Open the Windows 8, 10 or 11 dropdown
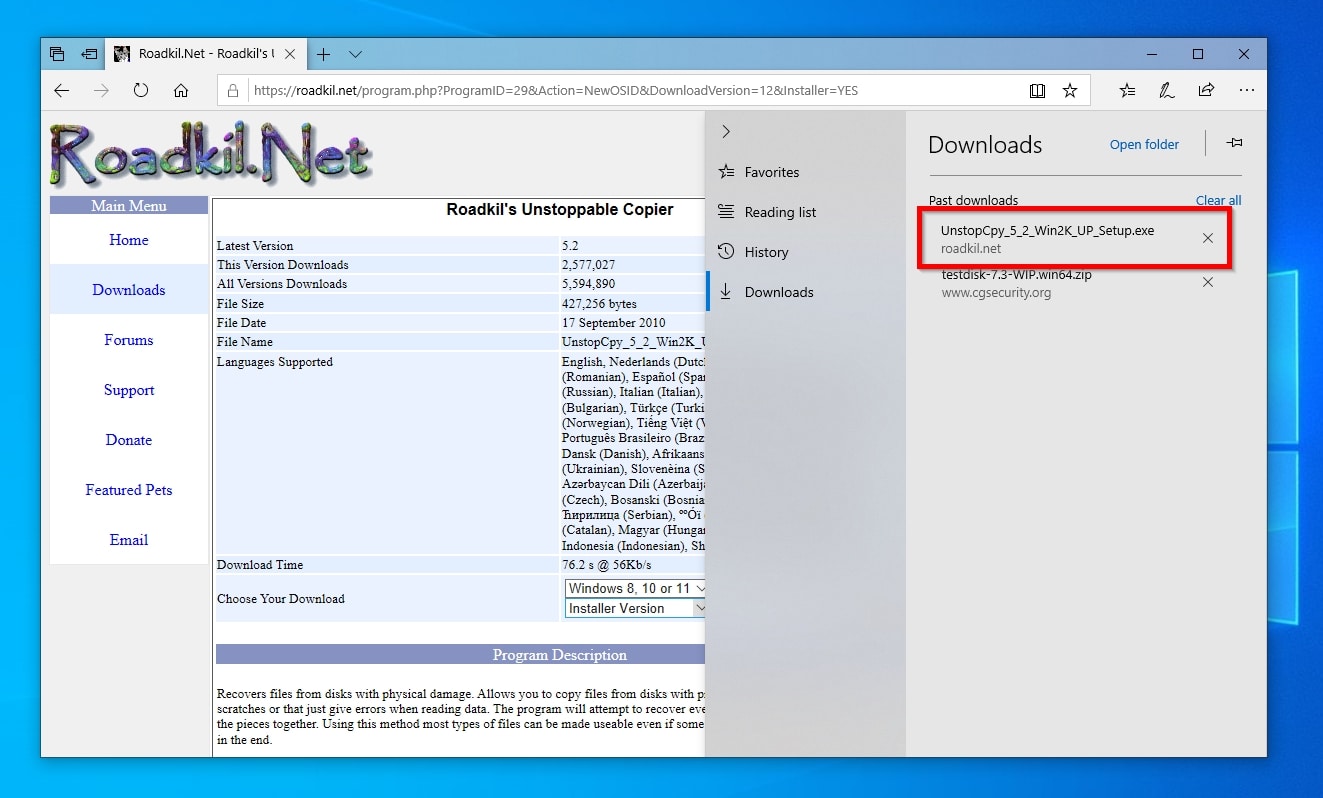The width and height of the screenshot is (1323, 798). pos(636,588)
